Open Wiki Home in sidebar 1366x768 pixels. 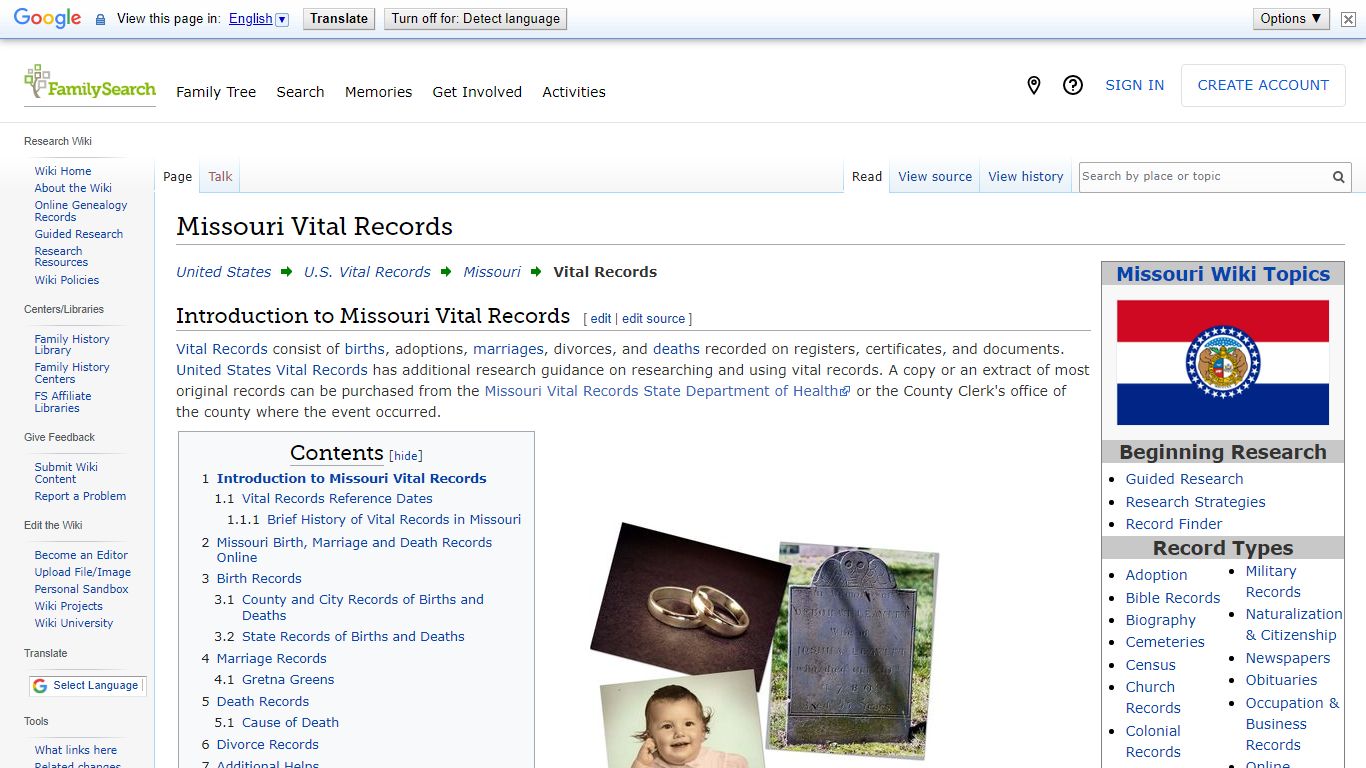(63, 171)
